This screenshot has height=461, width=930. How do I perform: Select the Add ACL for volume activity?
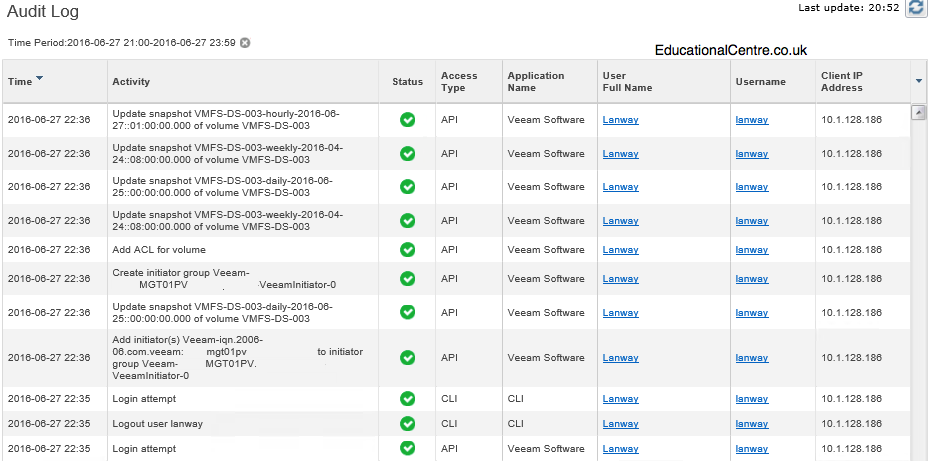159,250
